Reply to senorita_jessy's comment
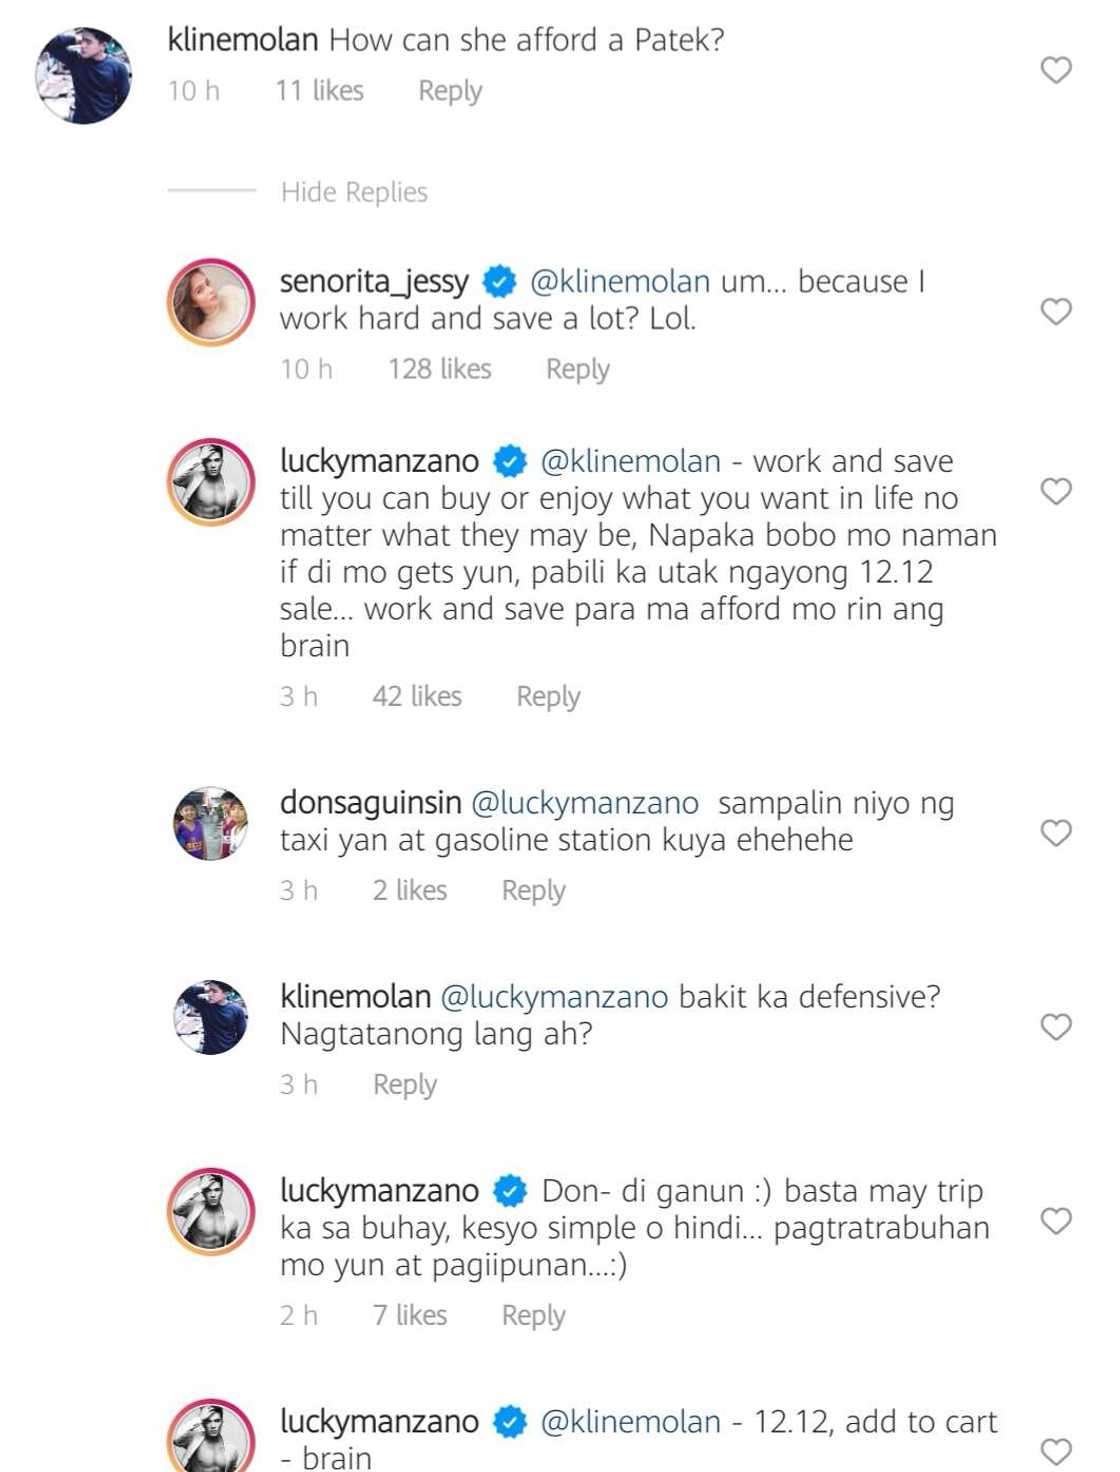This screenshot has width=1120, height=1472. (x=577, y=369)
